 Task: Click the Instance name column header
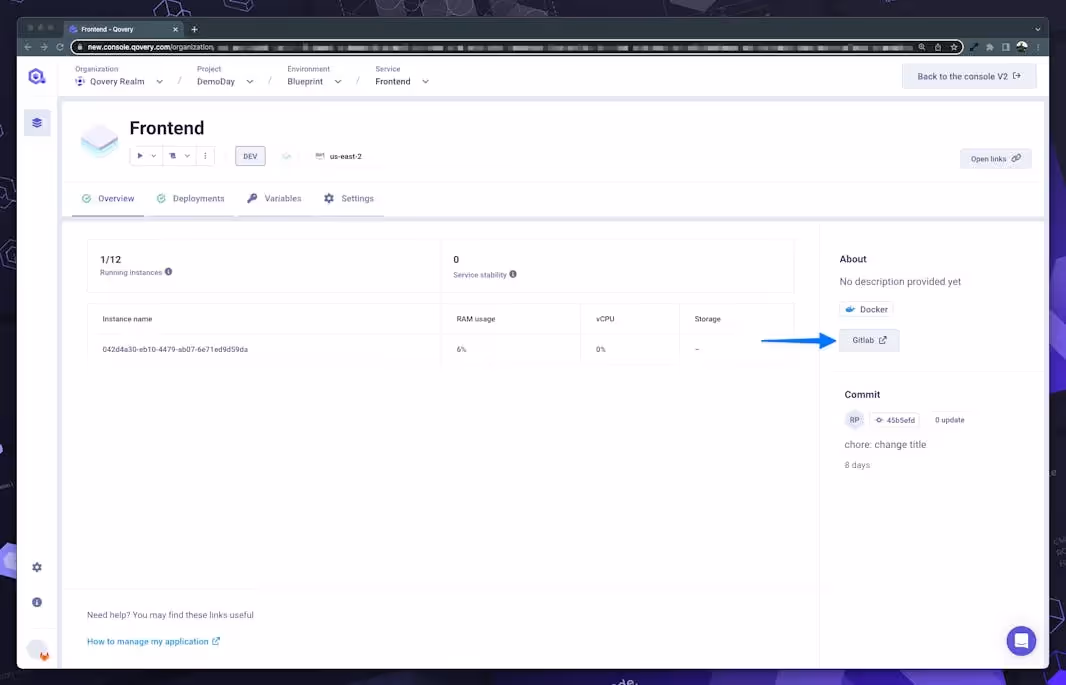(127, 319)
